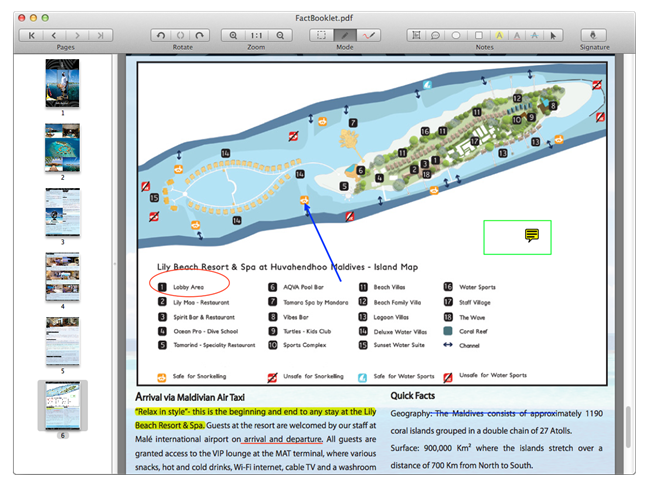Click the 'Beach Villas' legend text
This screenshot has width=650, height=488.
pyautogui.click(x=389, y=287)
